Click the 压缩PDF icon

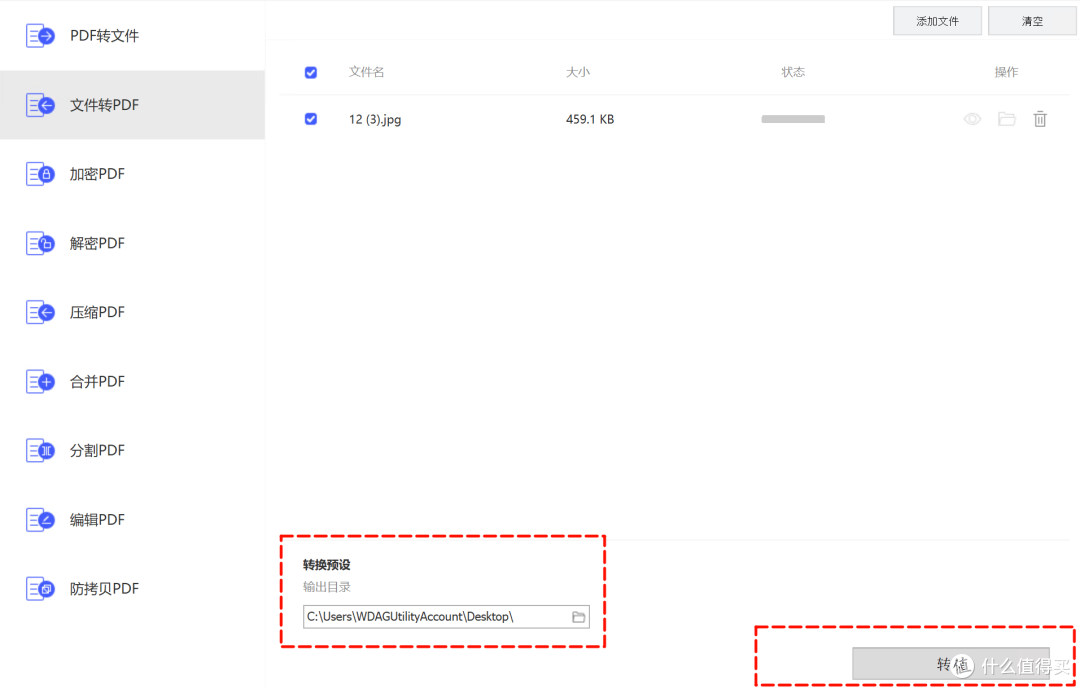[40, 312]
